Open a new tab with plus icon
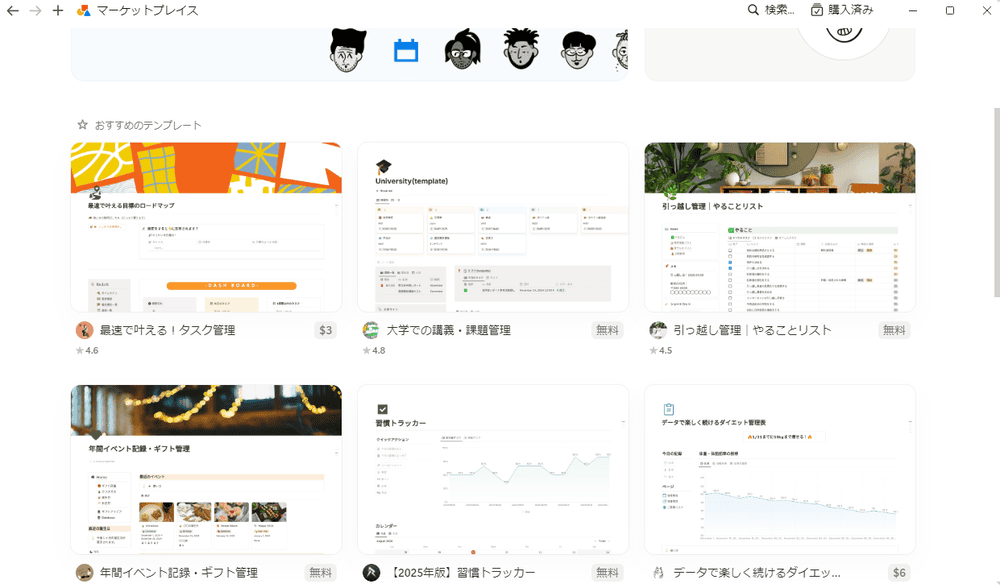The height and width of the screenshot is (588, 1000). pos(58,10)
